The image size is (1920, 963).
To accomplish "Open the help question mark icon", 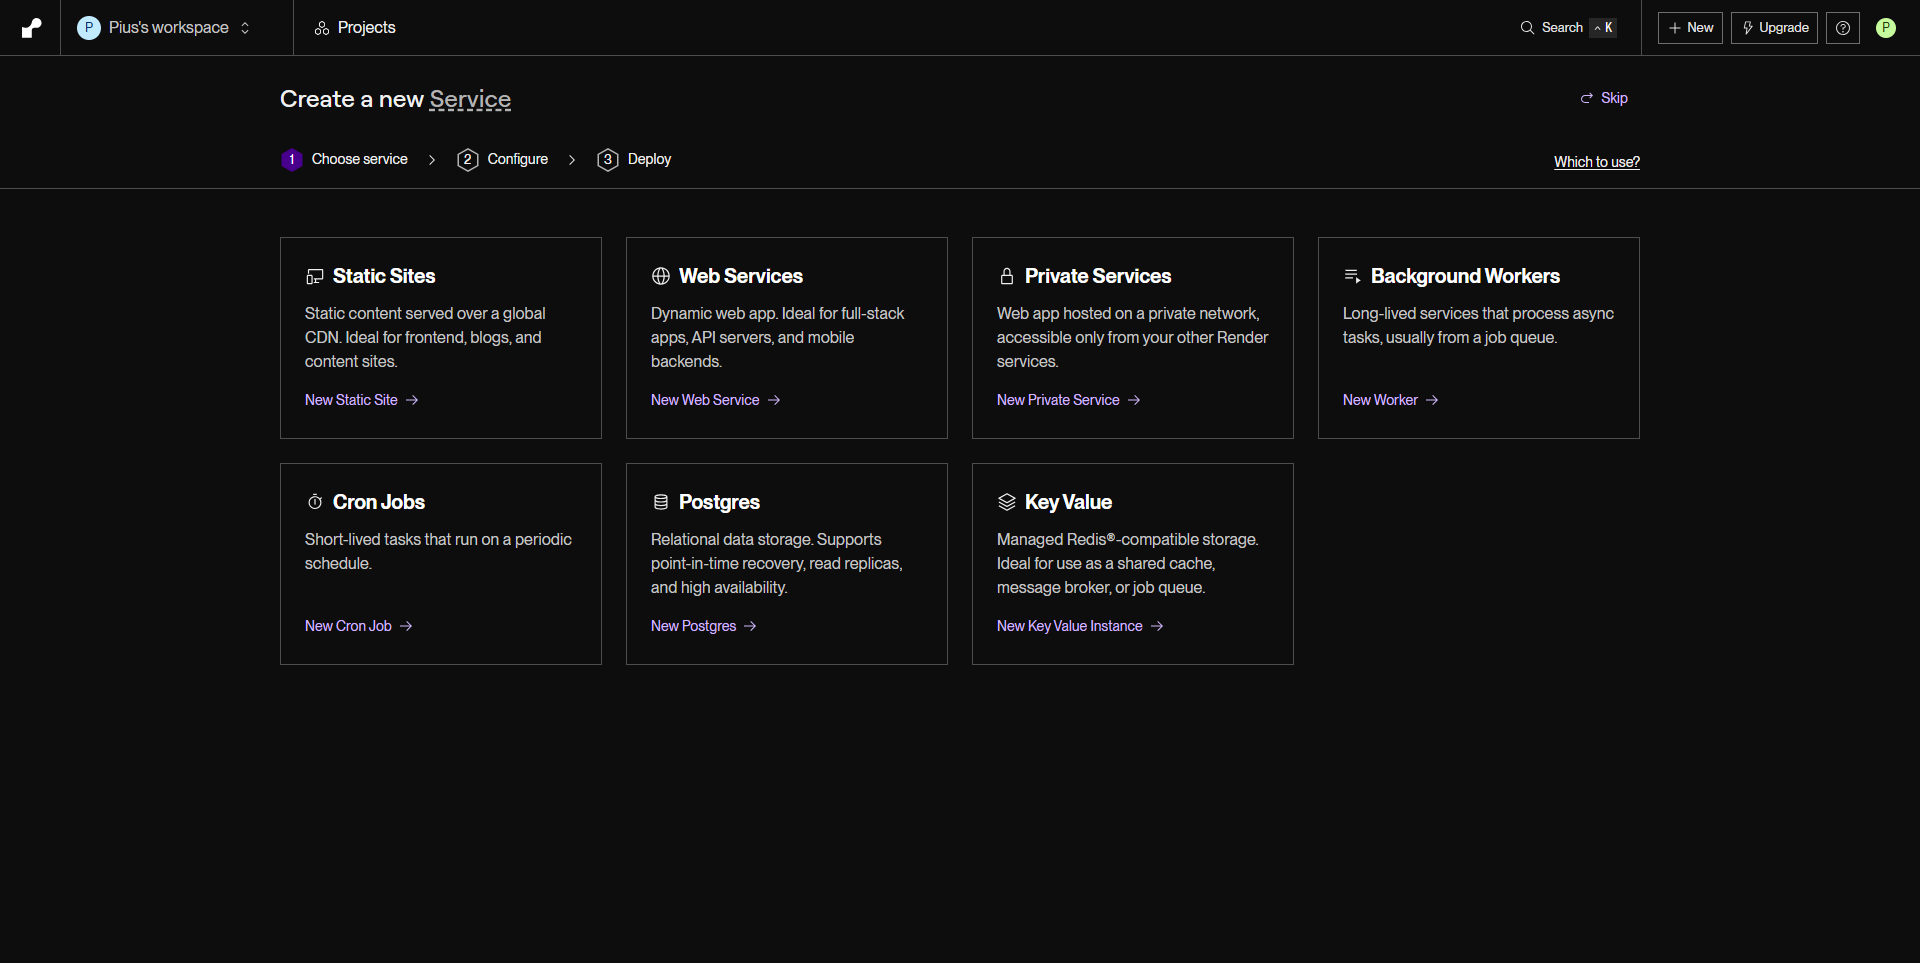I will point(1842,28).
